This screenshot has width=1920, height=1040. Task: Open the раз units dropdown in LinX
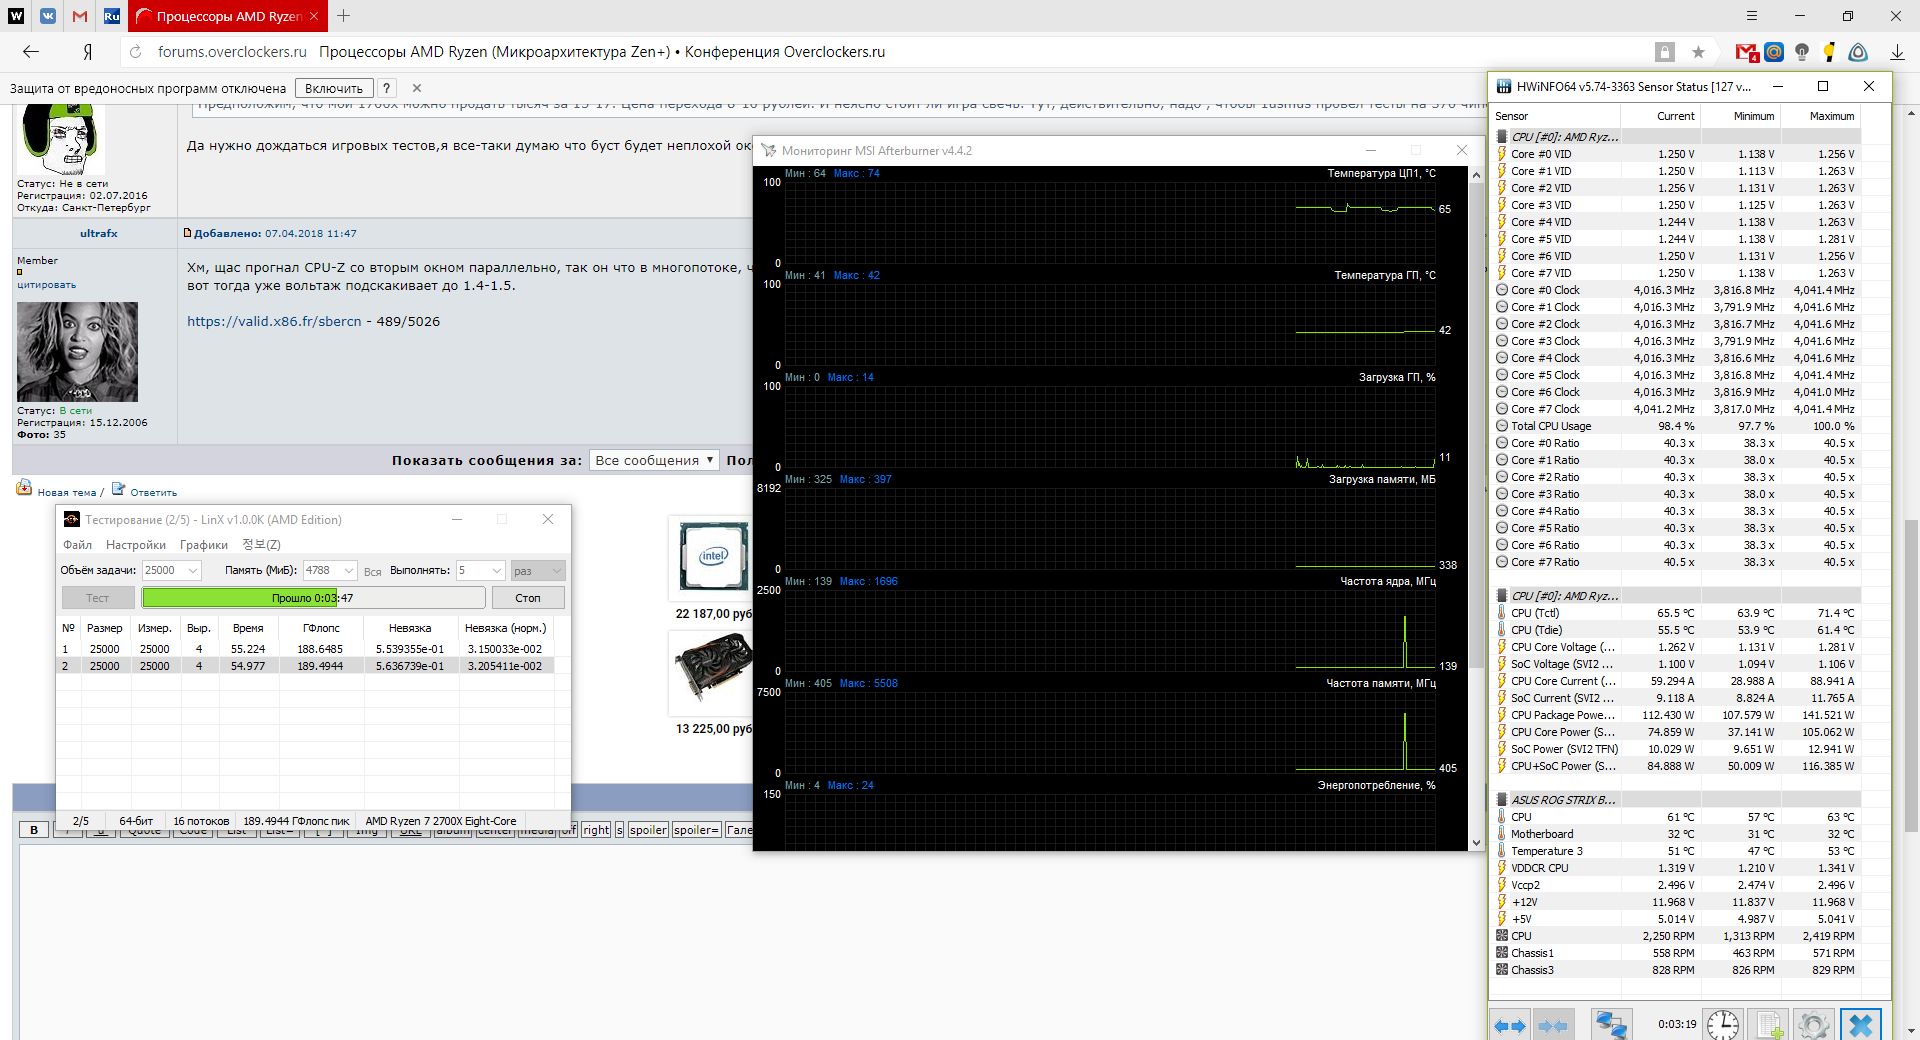click(x=538, y=570)
